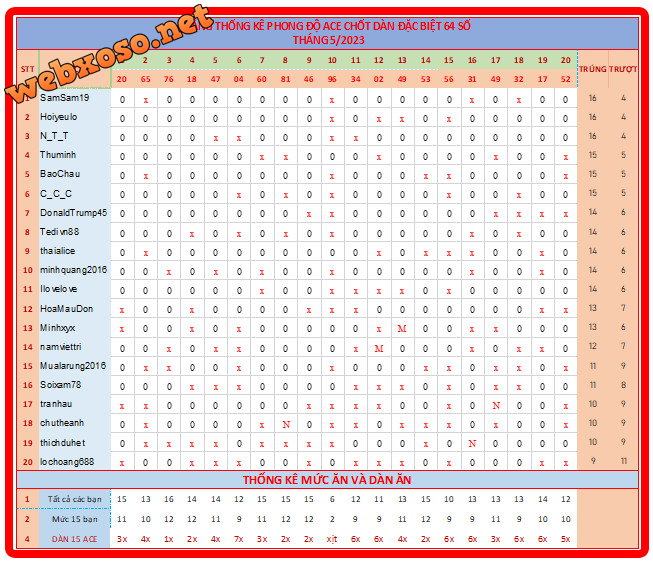Image resolution: width=653 pixels, height=561 pixels.
Task: Click the result number 76 in header
Action: [169, 79]
